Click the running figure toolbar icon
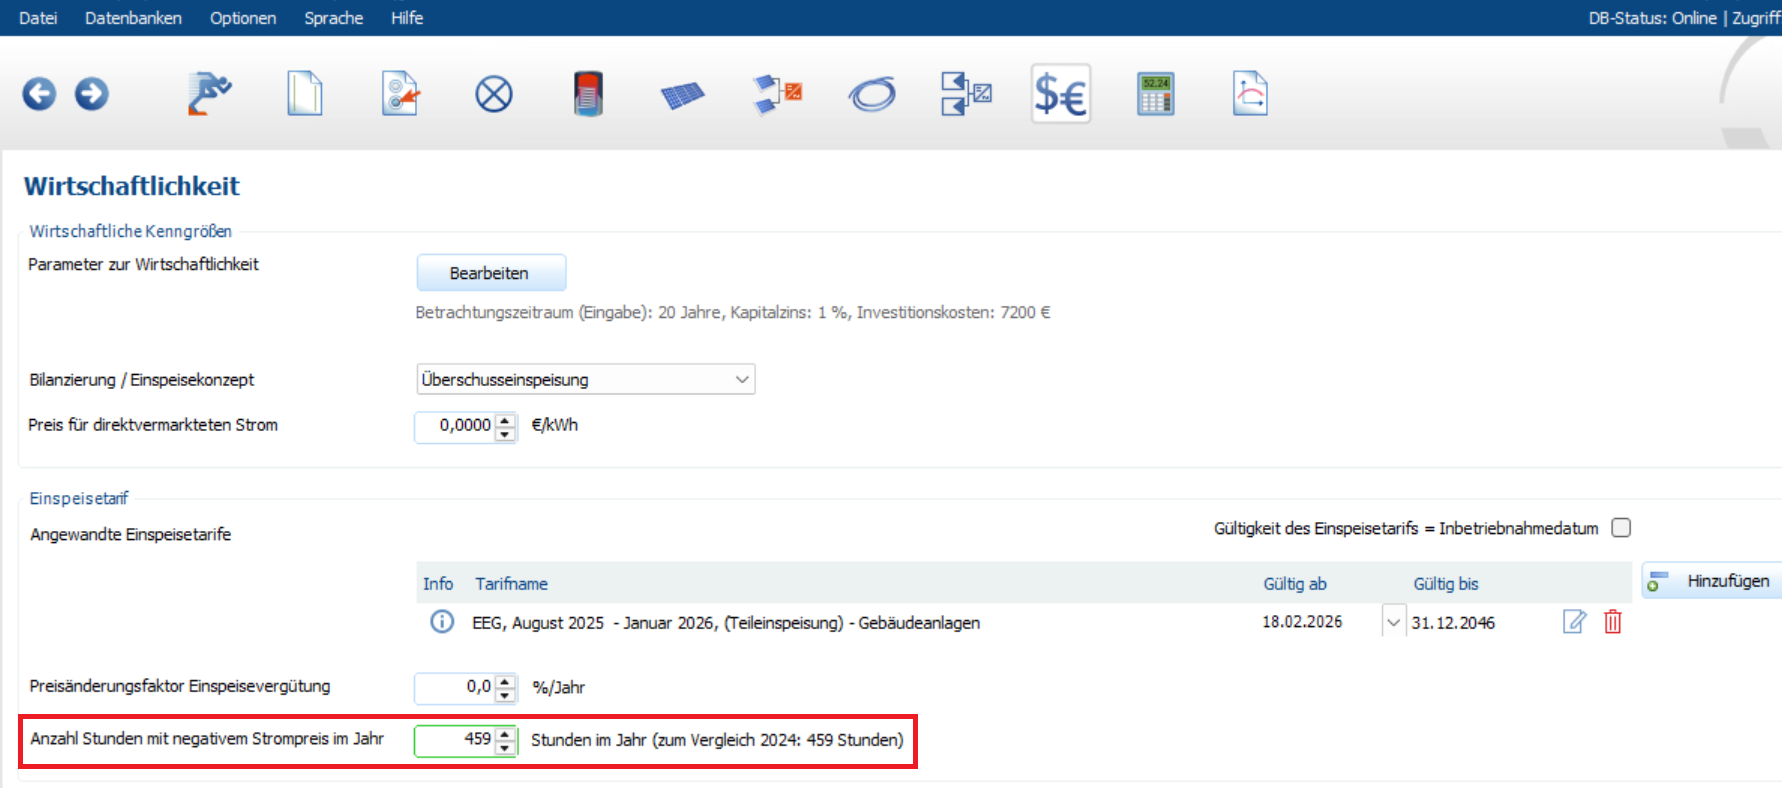1782x788 pixels. pyautogui.click(x=209, y=95)
